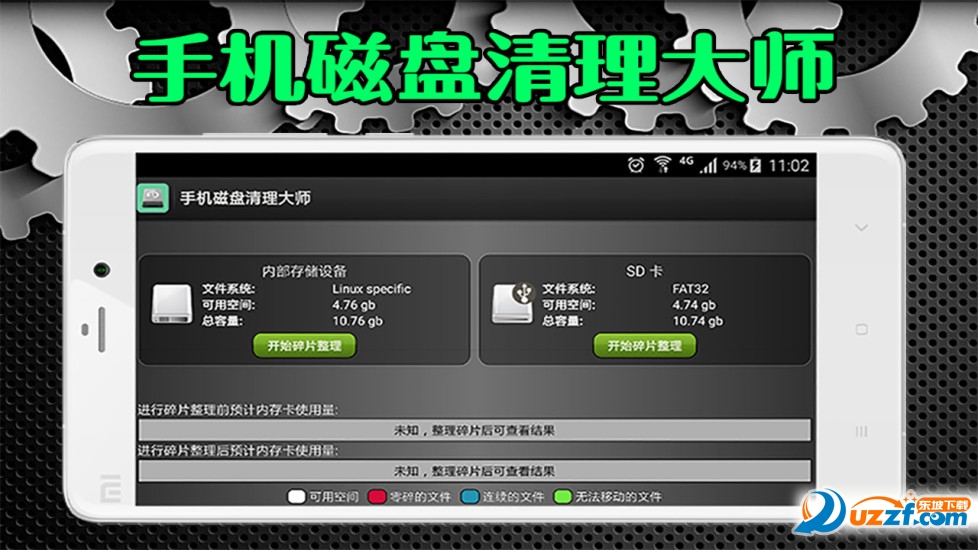Image resolution: width=978 pixels, height=550 pixels.
Task: Click the post-defrag memory usage bar
Action: tap(474, 471)
